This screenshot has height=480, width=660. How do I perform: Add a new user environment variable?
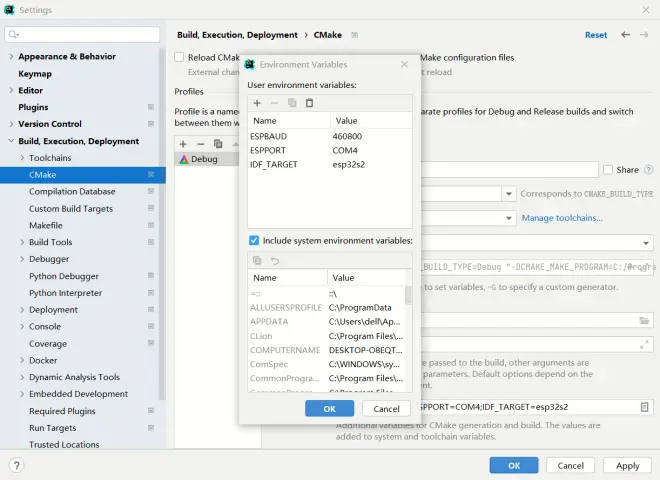point(257,103)
